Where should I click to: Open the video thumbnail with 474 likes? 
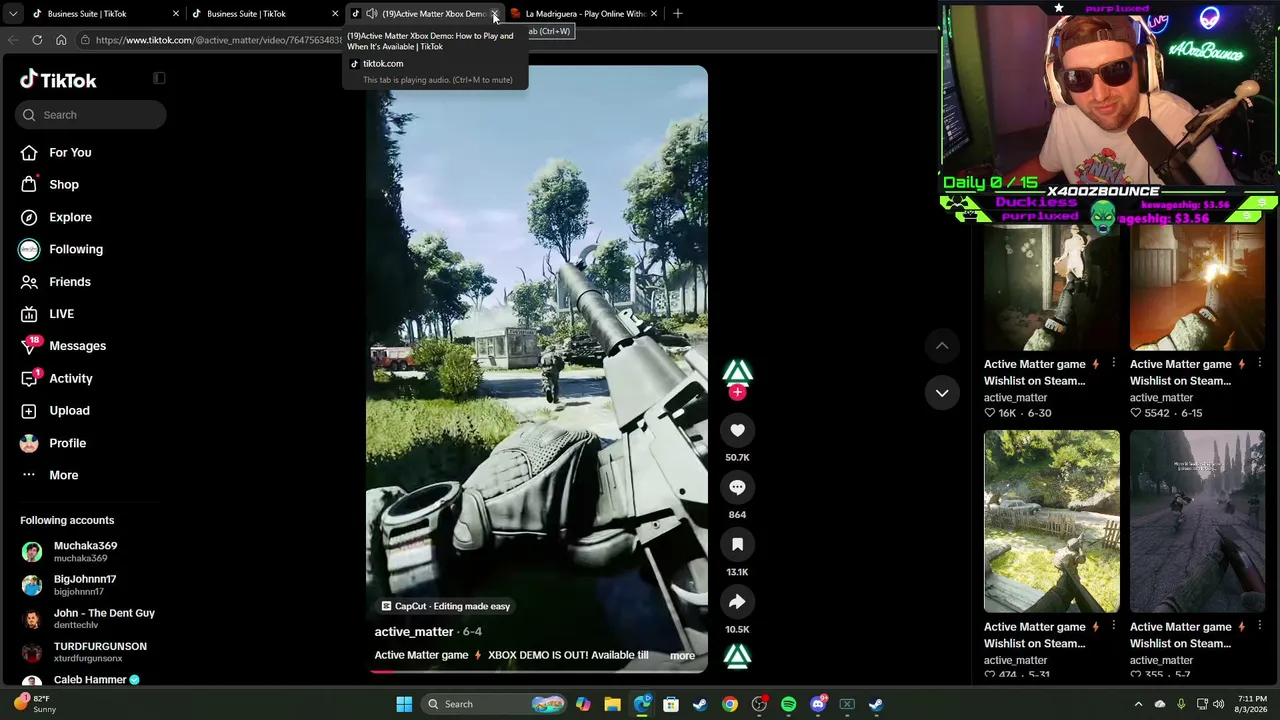[1052, 521]
